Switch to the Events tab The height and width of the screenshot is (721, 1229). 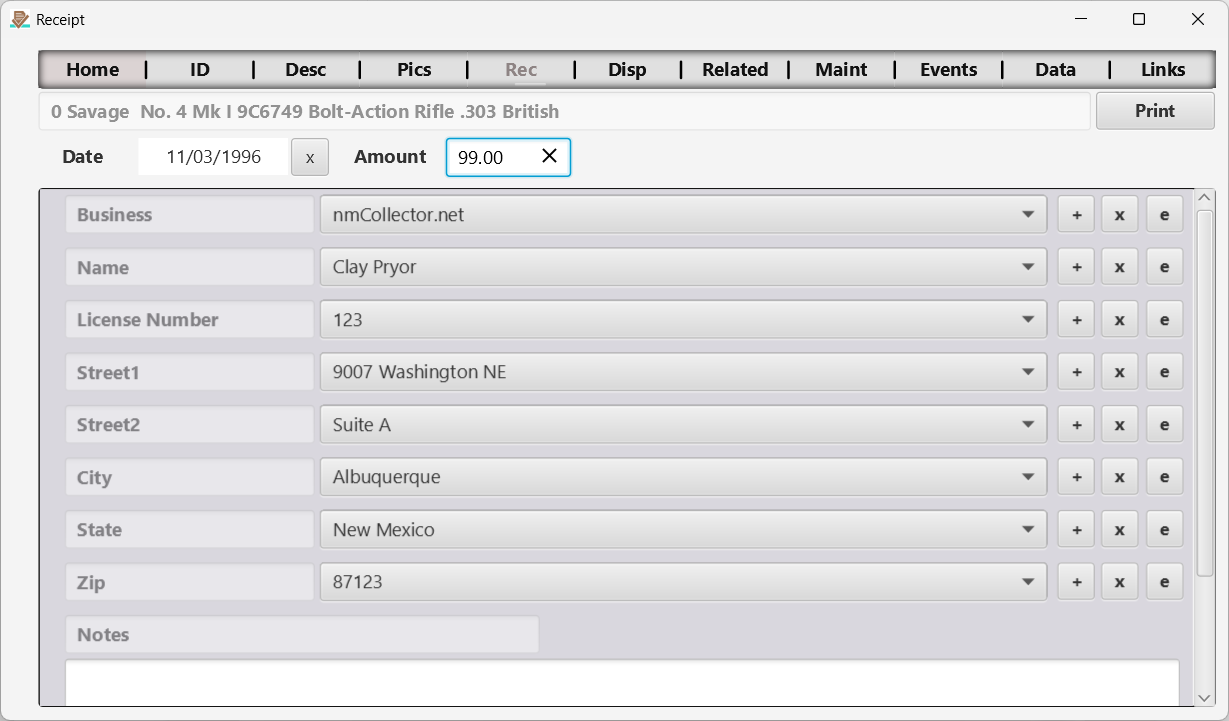949,69
